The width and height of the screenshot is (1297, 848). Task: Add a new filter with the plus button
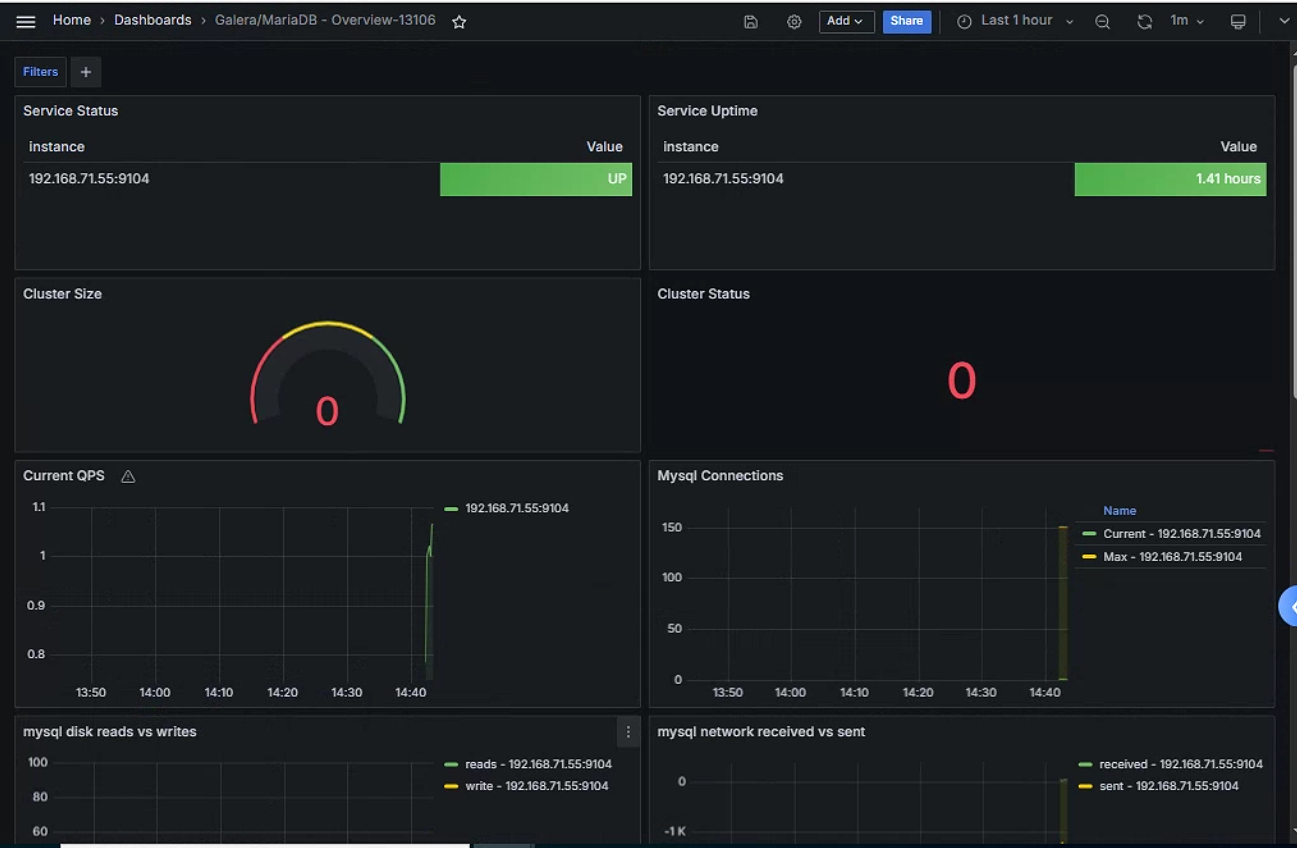(x=86, y=72)
